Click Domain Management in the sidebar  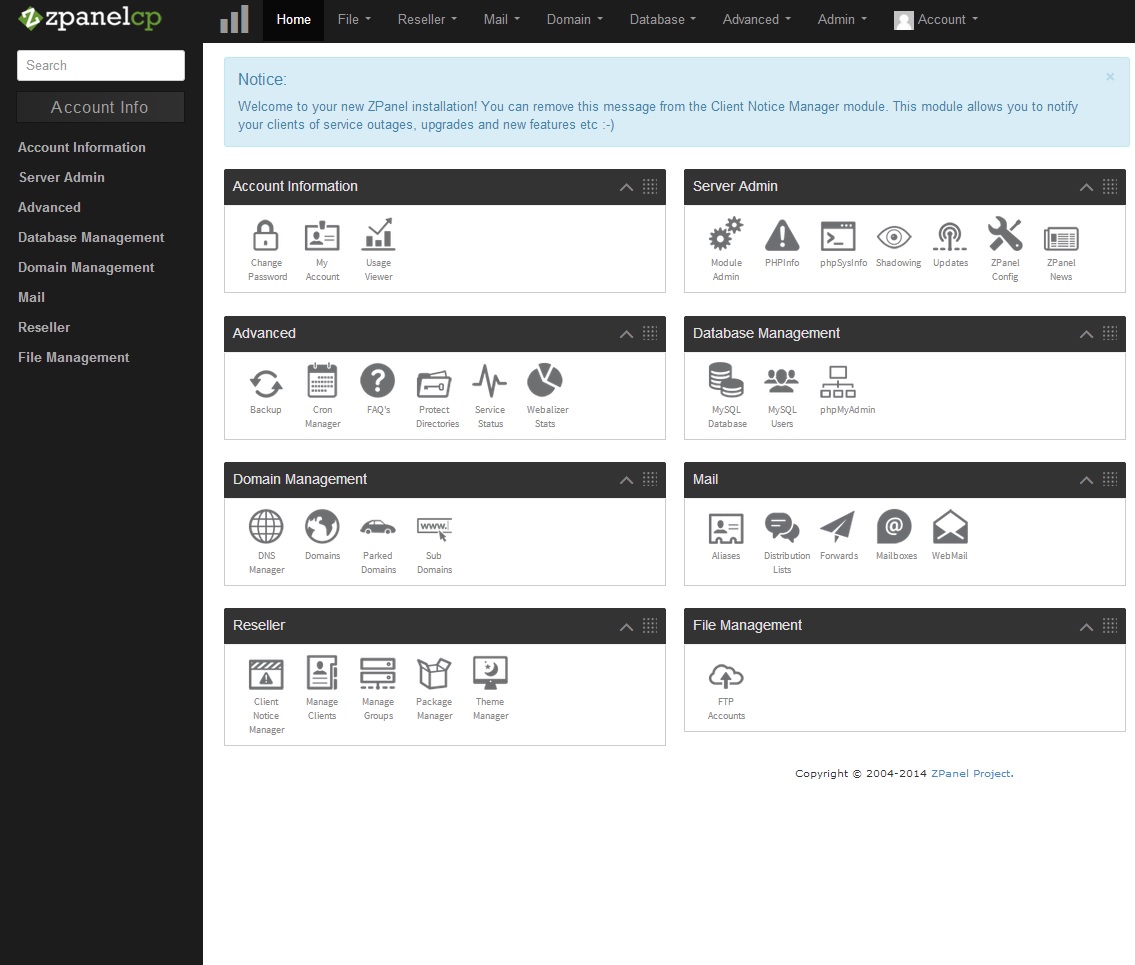[x=86, y=267]
